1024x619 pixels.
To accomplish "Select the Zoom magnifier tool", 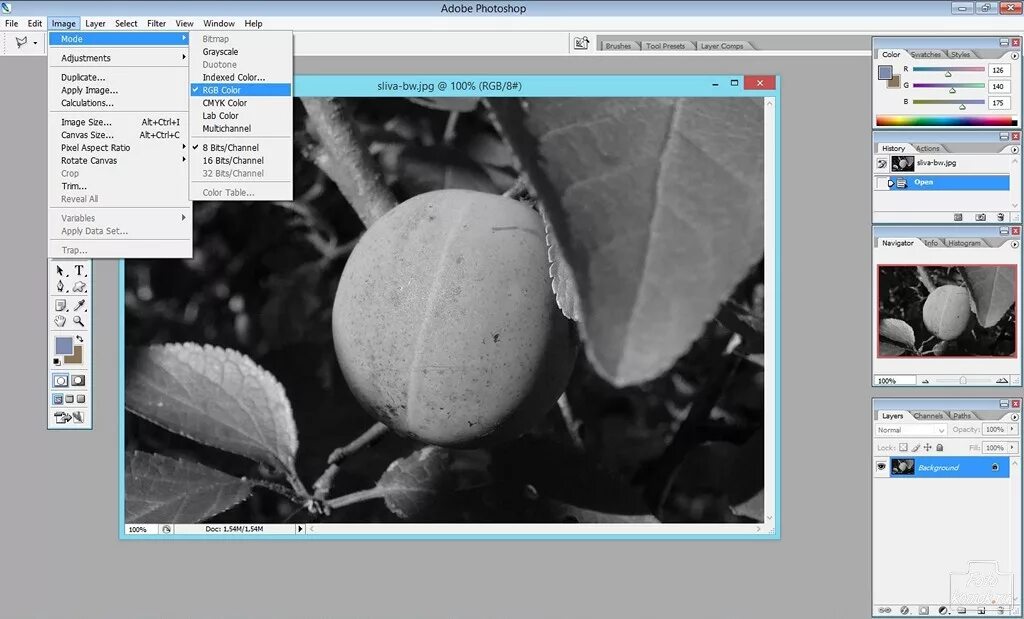I will click(x=79, y=321).
